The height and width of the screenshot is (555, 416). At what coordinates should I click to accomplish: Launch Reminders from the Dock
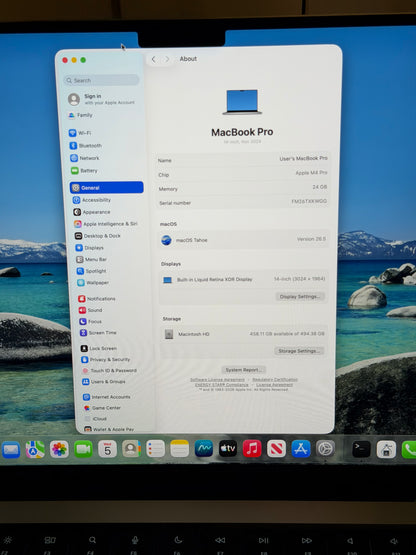click(x=155, y=449)
